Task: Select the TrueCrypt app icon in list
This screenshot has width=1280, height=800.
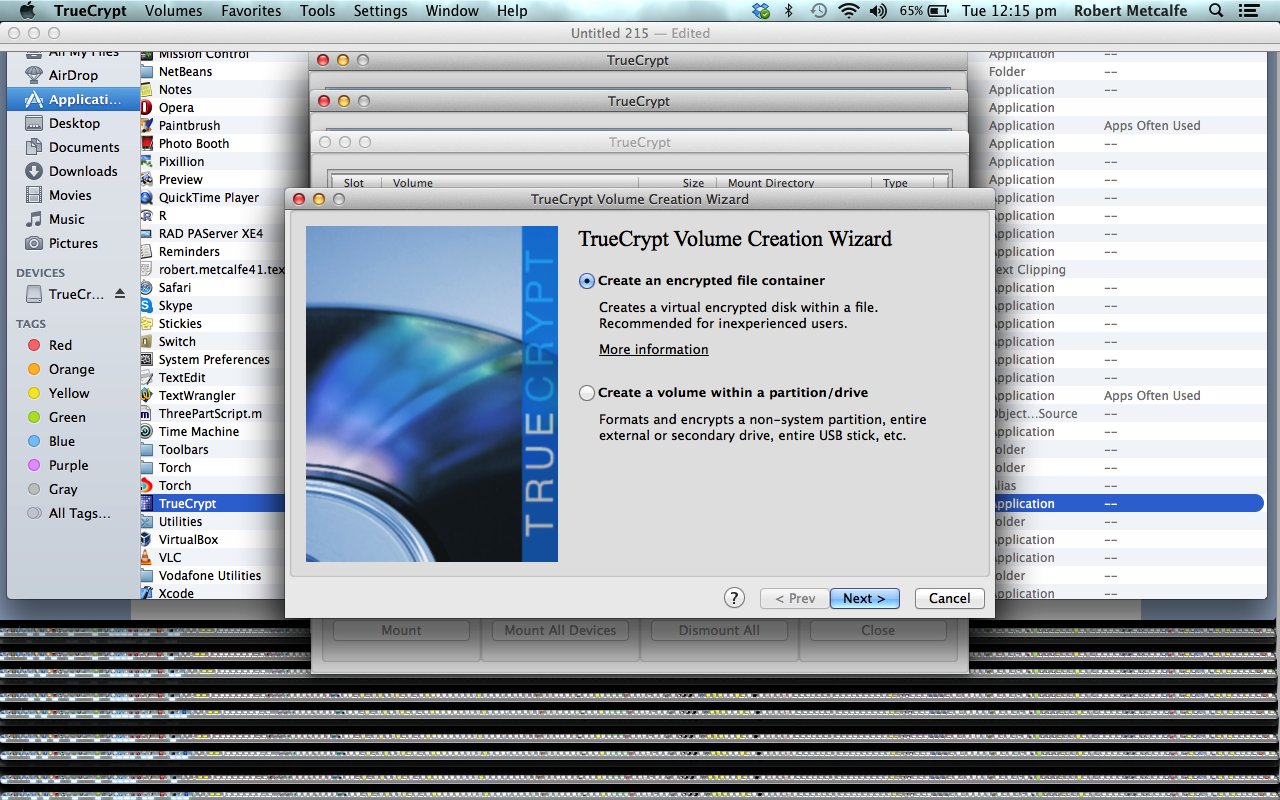Action: 147,503
